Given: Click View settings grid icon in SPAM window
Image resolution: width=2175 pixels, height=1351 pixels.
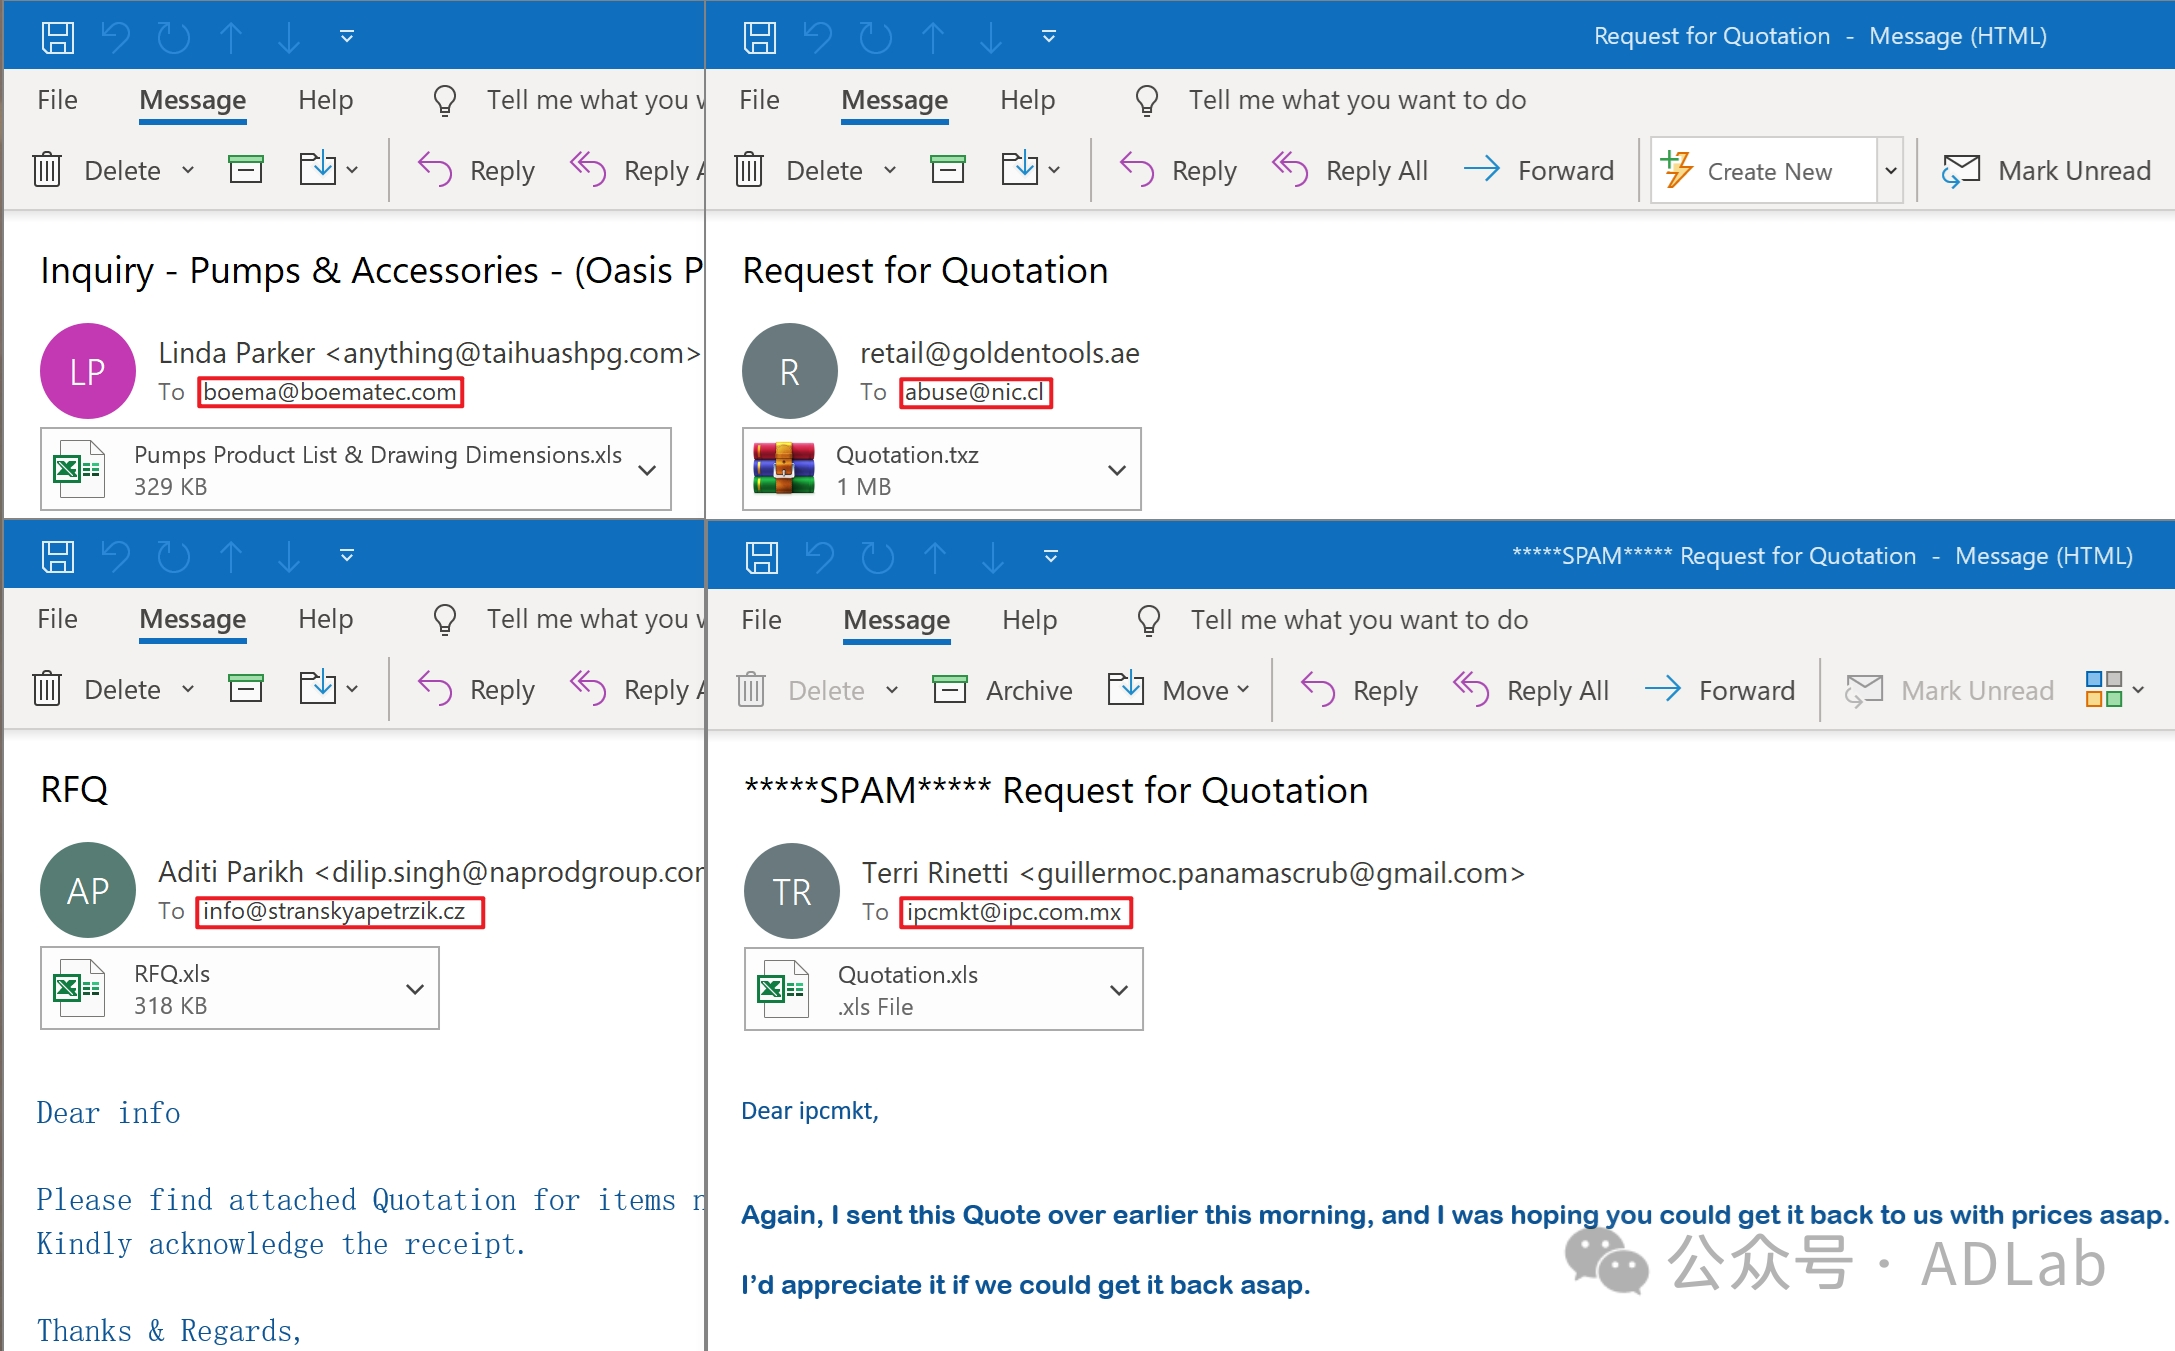Looking at the screenshot, I should [2103, 689].
